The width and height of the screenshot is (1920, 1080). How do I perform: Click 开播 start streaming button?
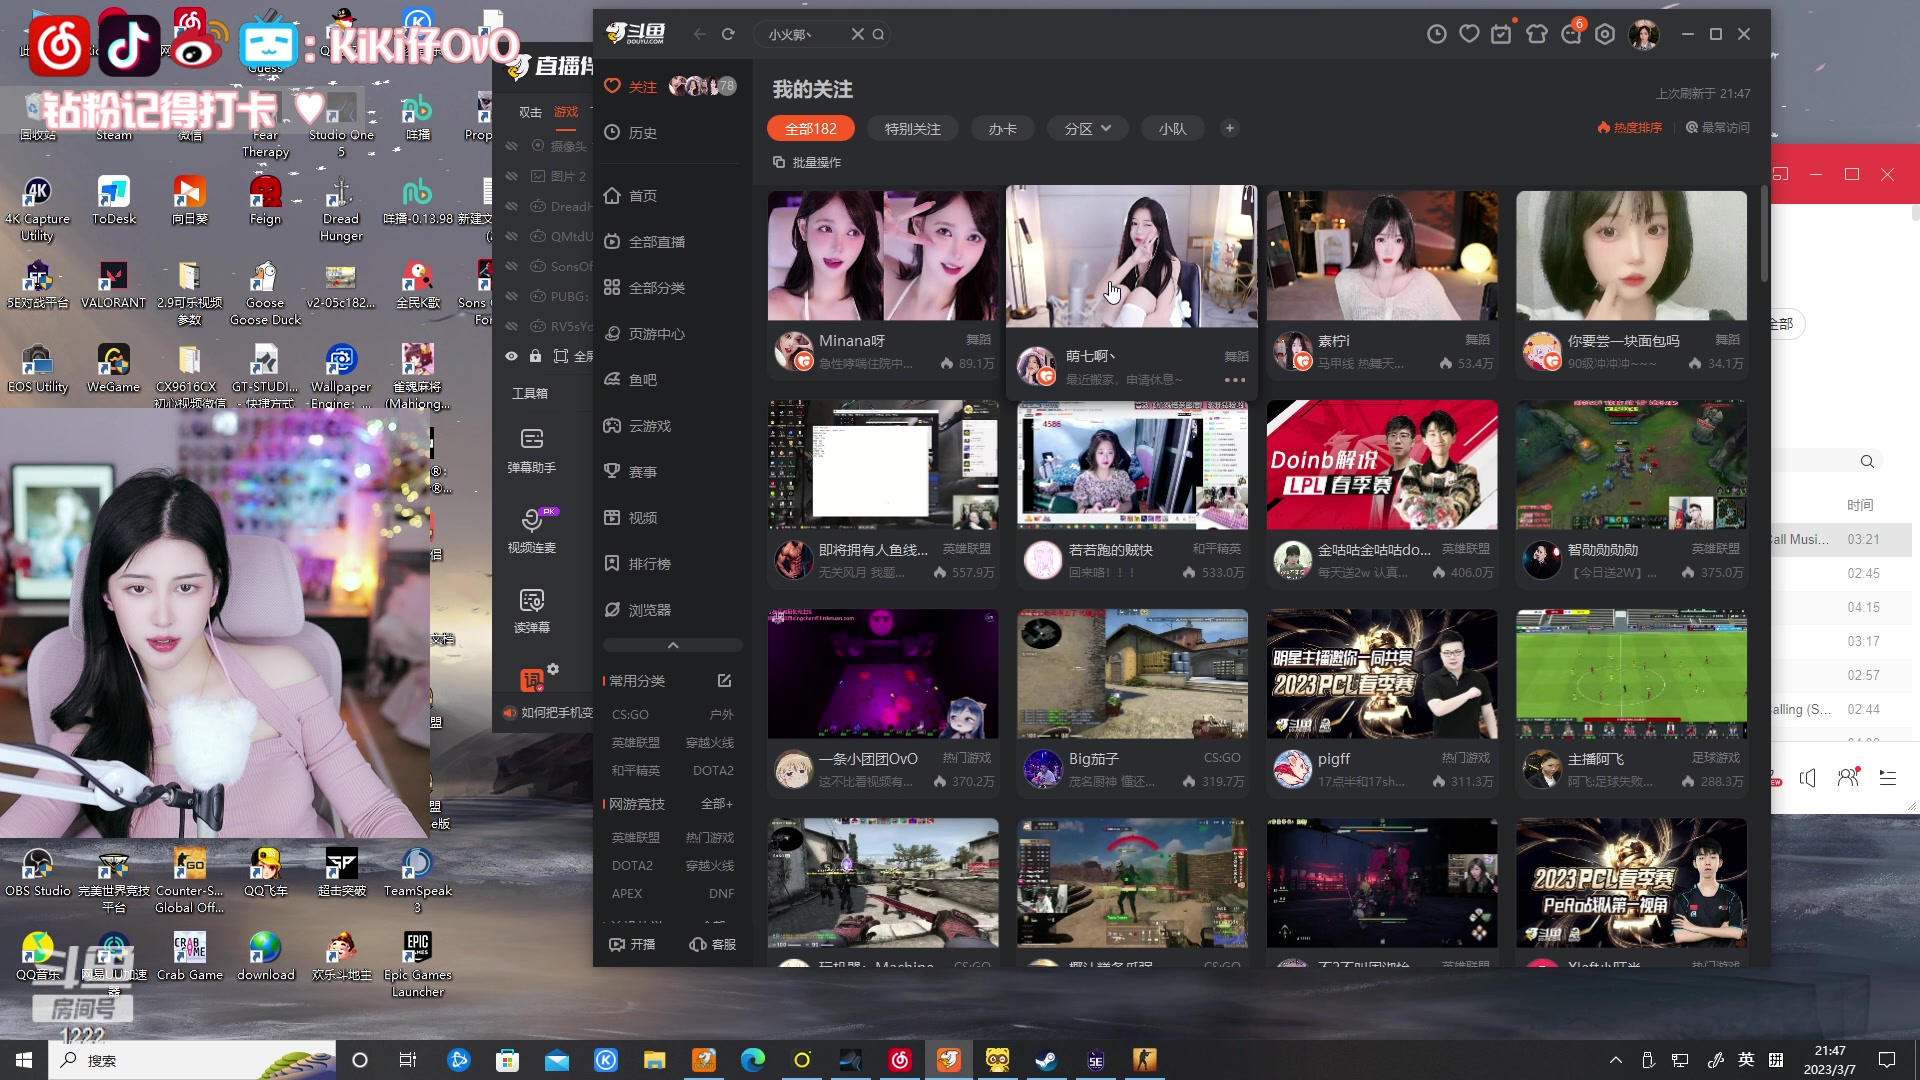coord(632,945)
